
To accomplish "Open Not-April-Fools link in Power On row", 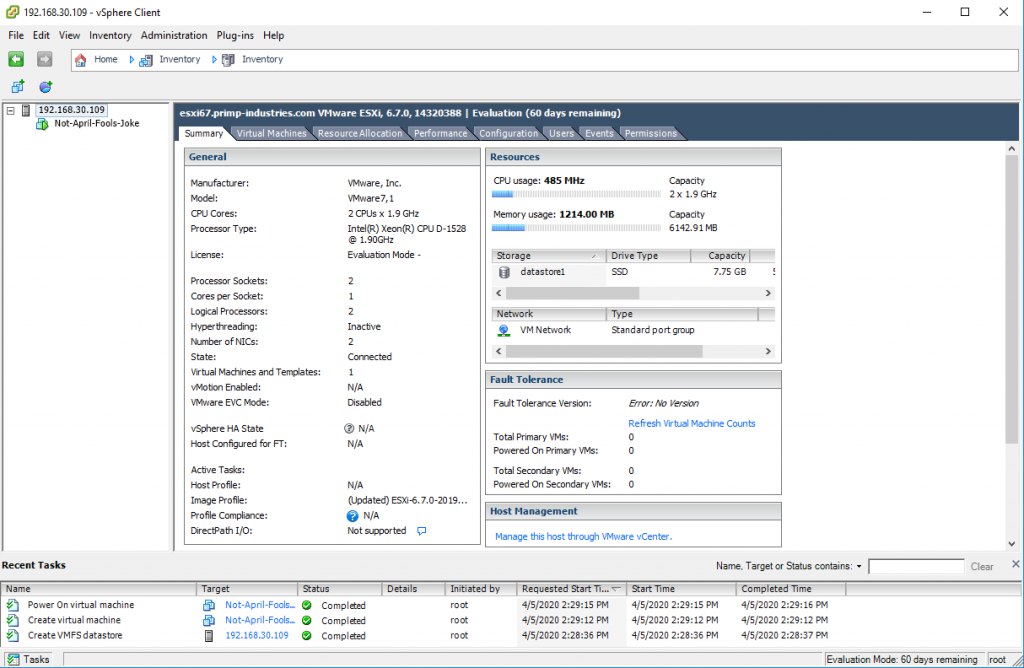I will click(260, 605).
